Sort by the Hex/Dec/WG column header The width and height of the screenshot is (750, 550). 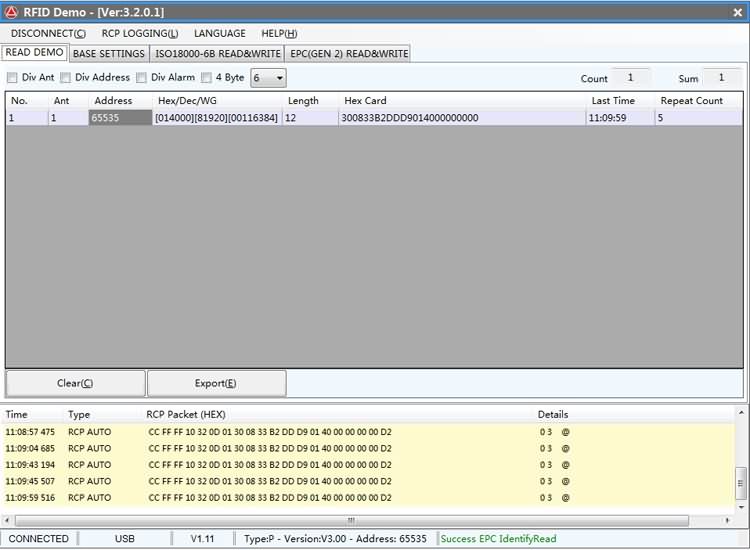pos(218,101)
